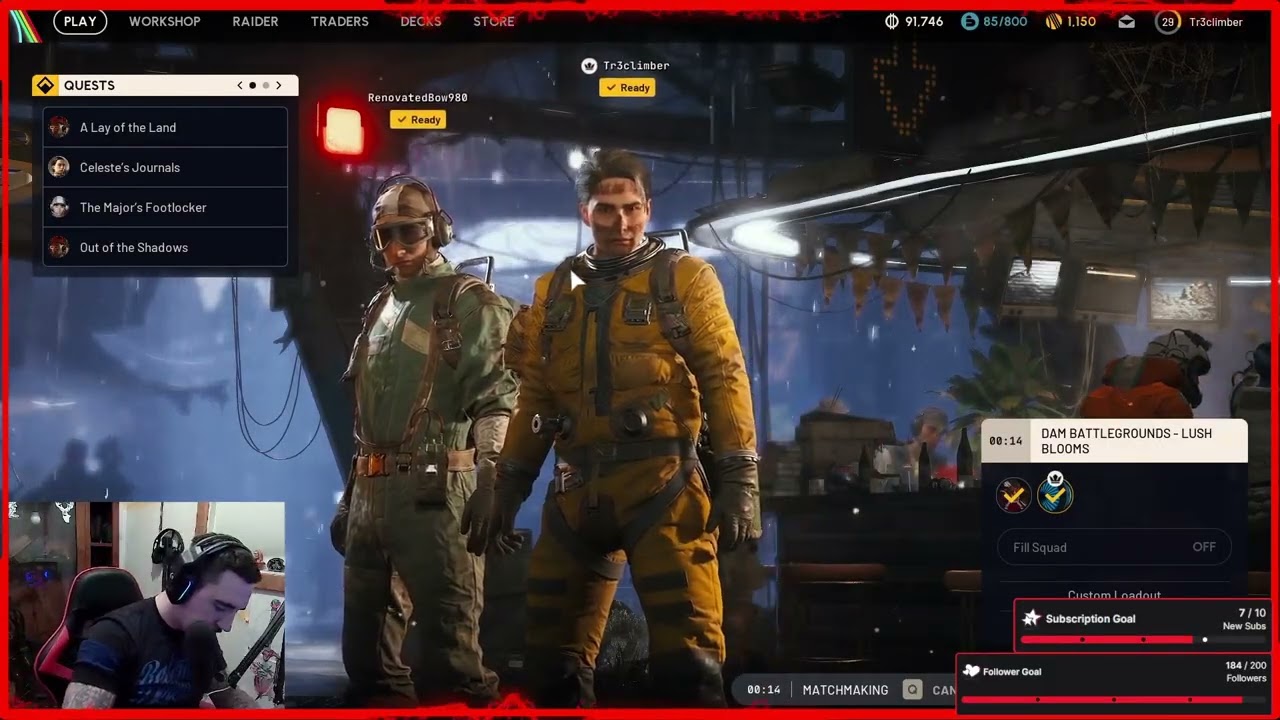Click the coin currency icon beside 91,746

pos(892,21)
